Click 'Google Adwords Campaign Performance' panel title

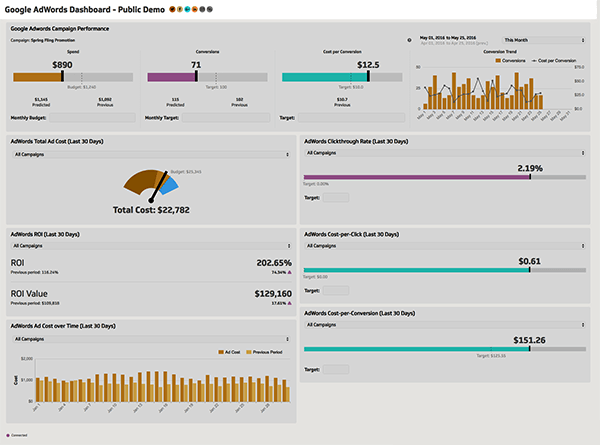[60, 29]
